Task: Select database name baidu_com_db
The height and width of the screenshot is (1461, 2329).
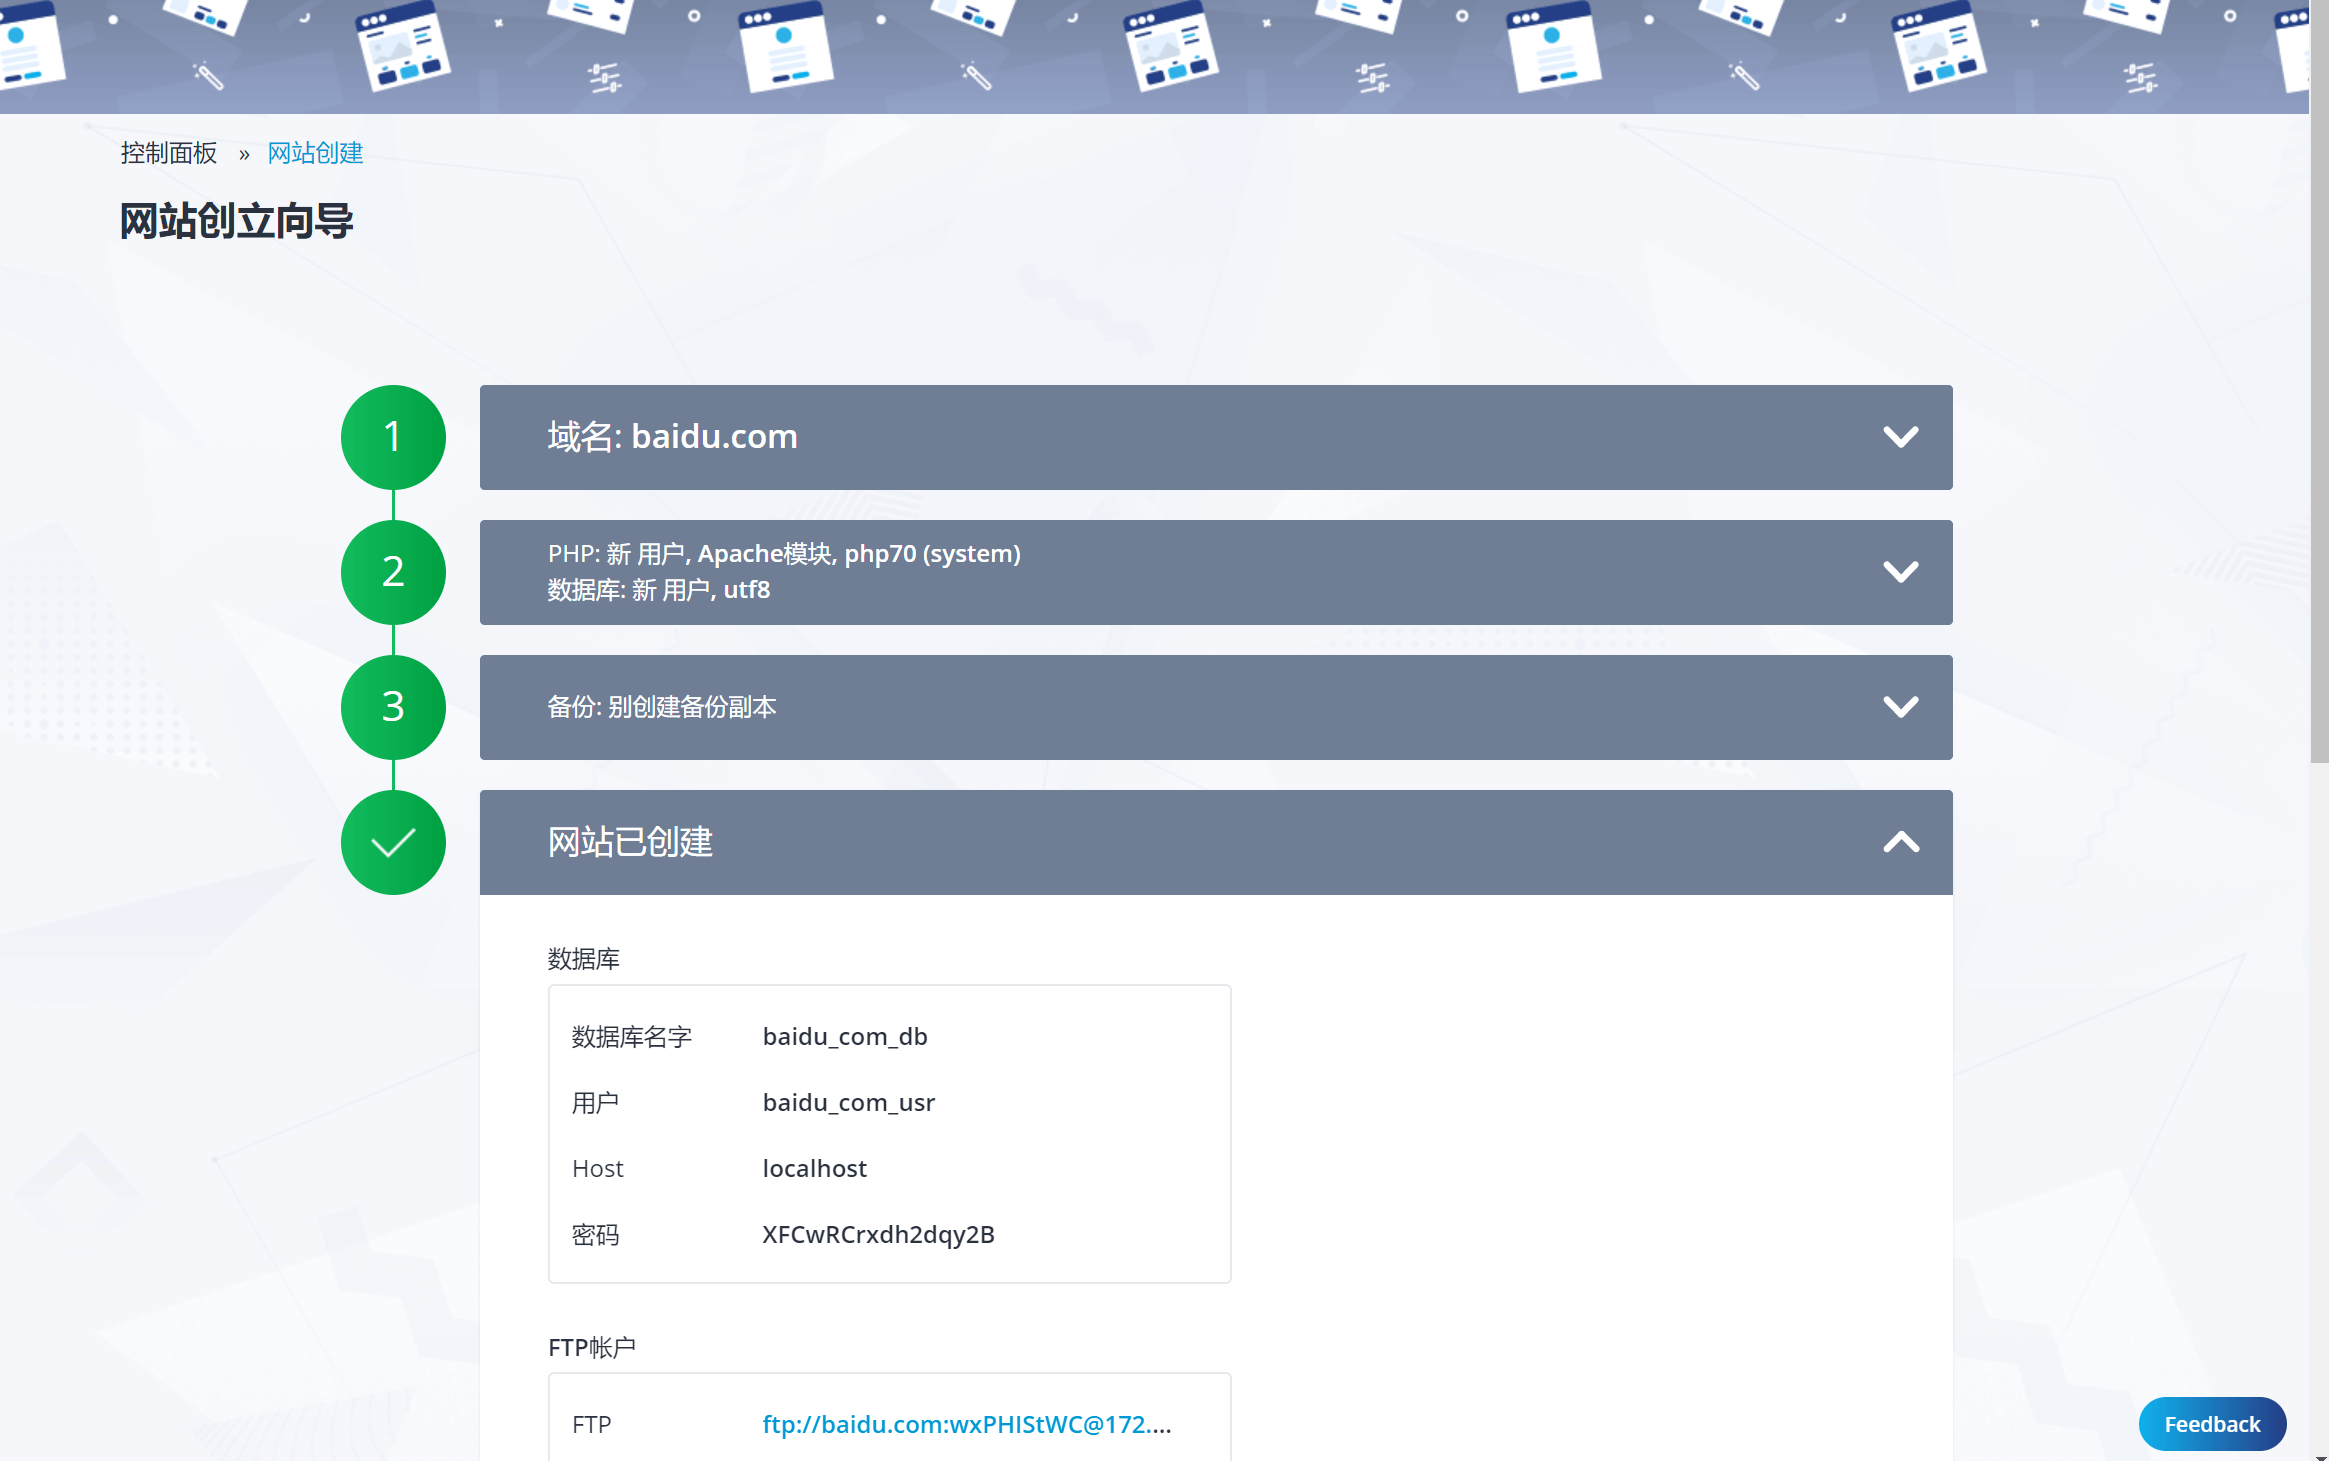Action: click(845, 1036)
